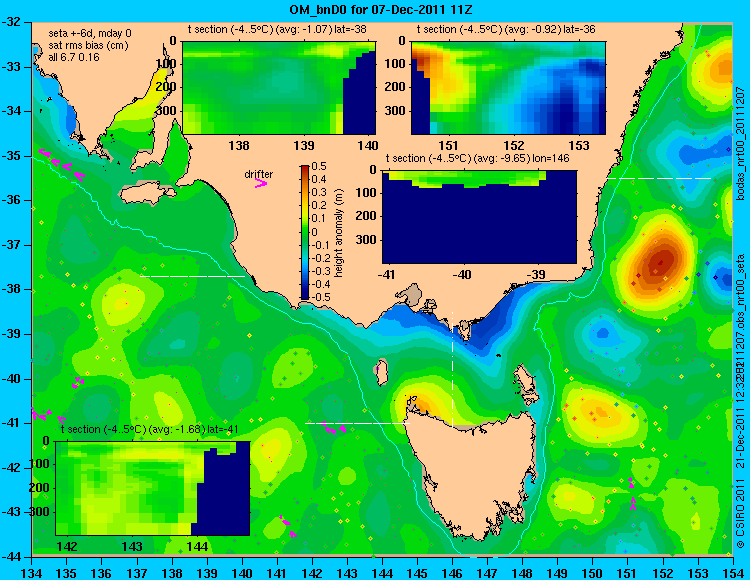Select the 'all 6.7 0.16' statistics line
Viewport: 750px width, 580px height.
(x=74, y=57)
